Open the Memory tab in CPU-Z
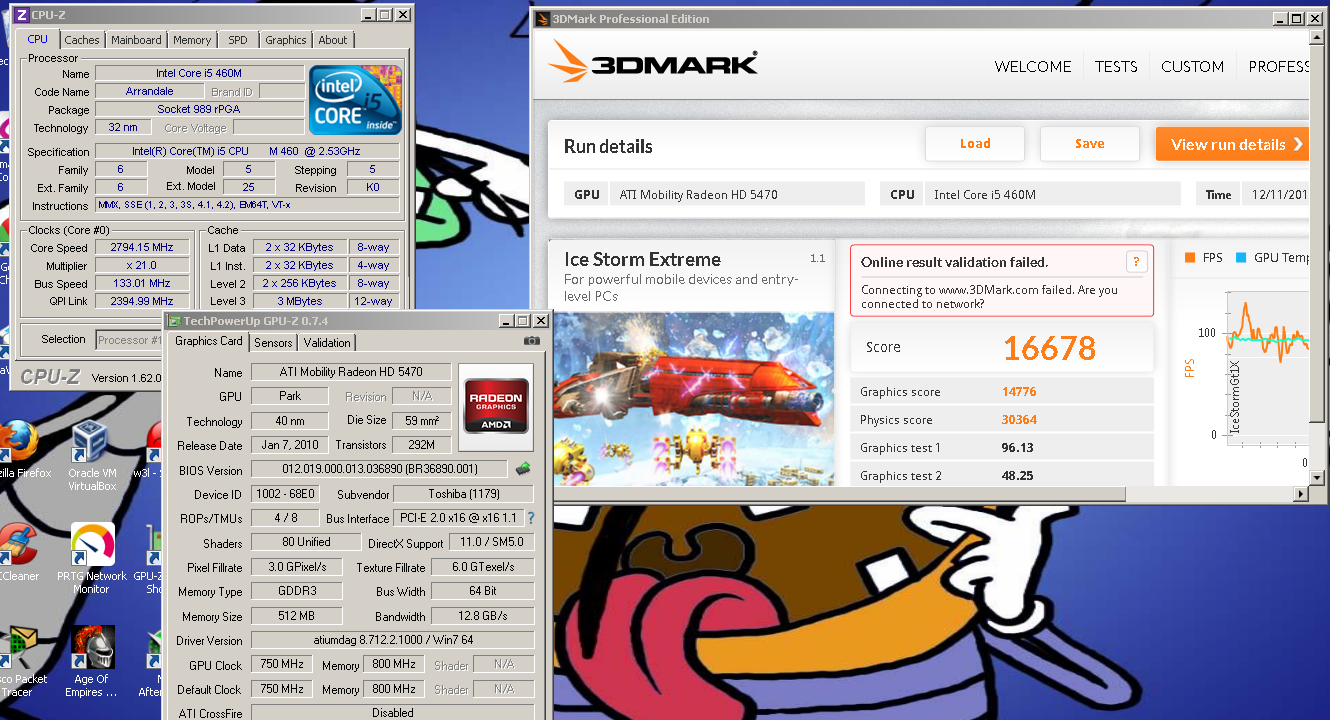Viewport: 1330px width, 720px height. tap(192, 40)
